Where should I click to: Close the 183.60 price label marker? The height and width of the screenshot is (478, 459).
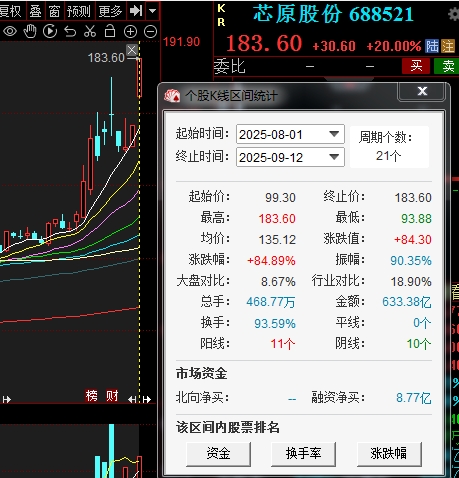(x=132, y=50)
